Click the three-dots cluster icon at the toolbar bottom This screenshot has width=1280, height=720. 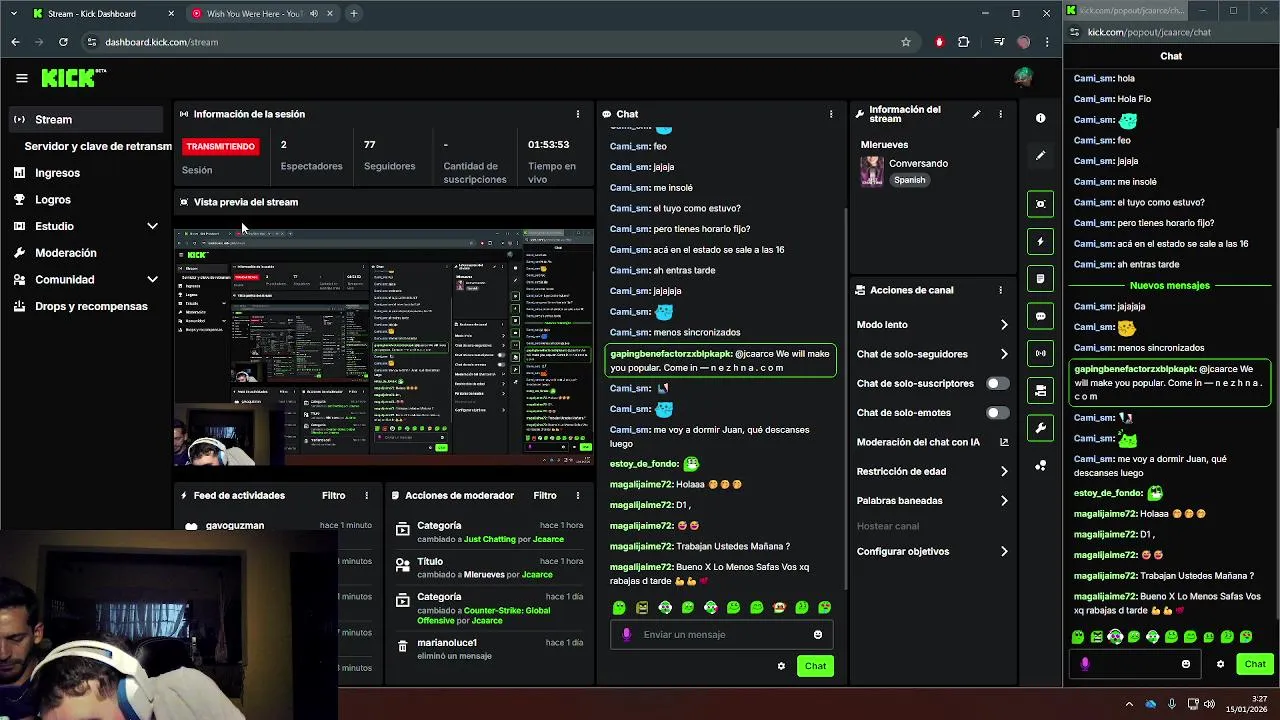1040,466
